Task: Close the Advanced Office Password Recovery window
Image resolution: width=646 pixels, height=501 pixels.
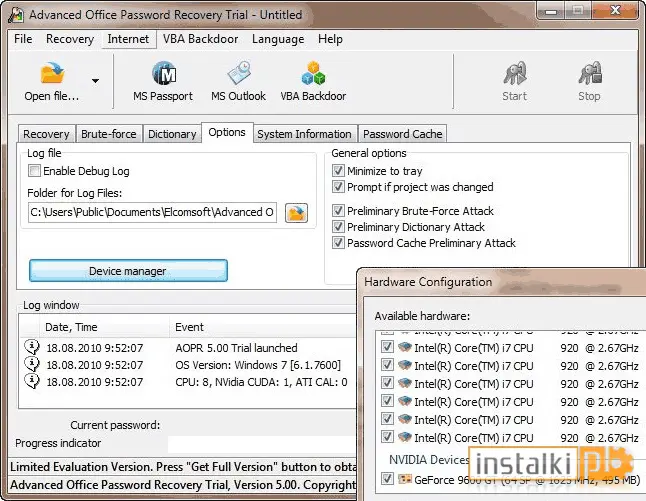Action: pyautogui.click(x=616, y=11)
